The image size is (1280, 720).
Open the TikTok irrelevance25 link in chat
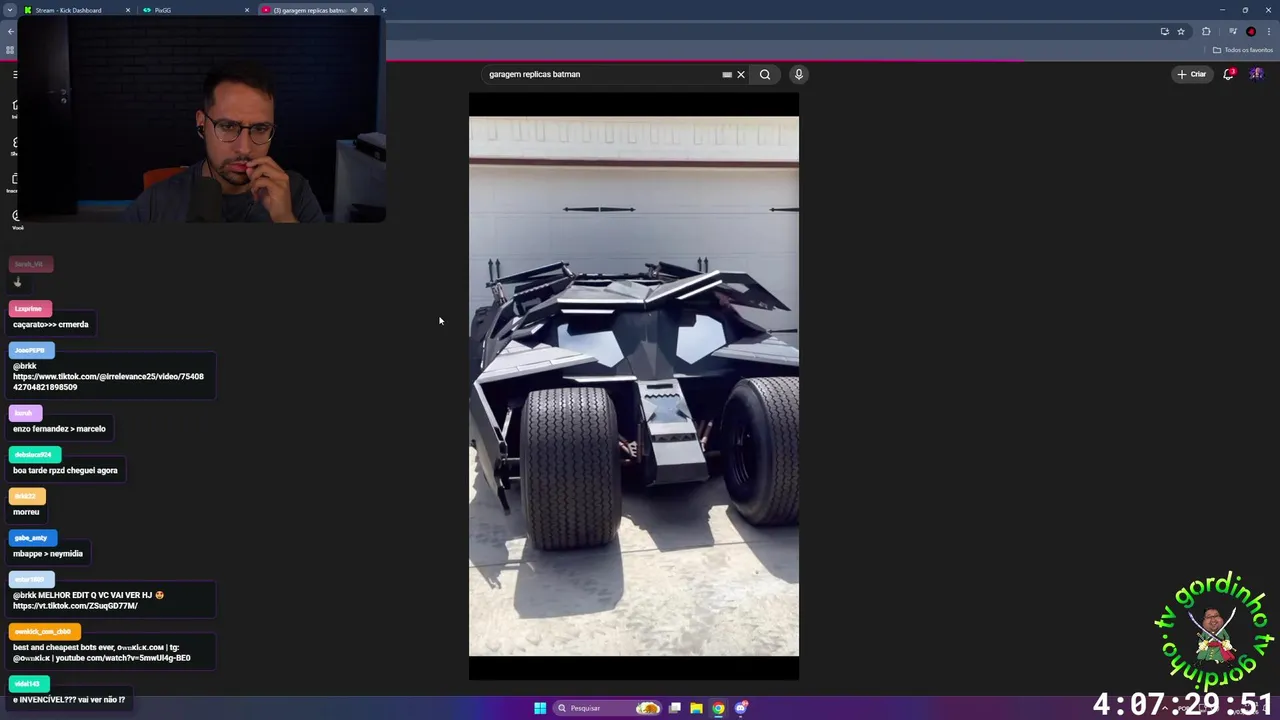click(x=108, y=382)
